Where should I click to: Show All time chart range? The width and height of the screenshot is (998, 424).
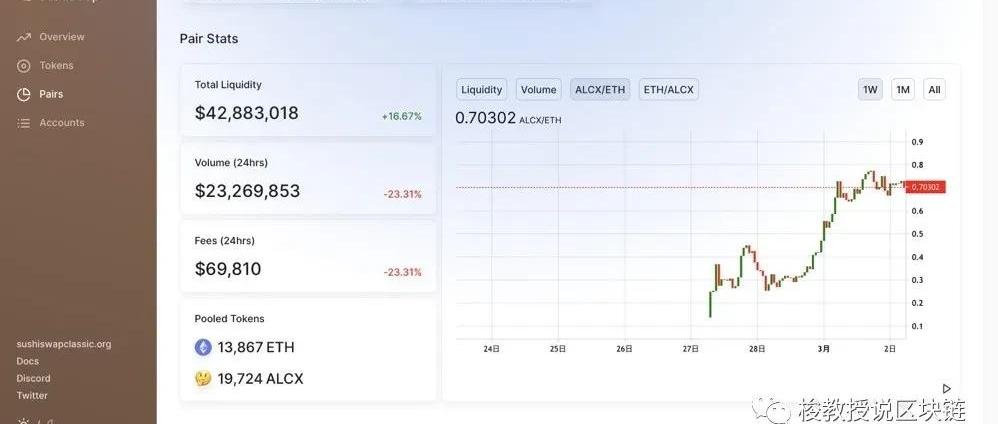click(934, 90)
